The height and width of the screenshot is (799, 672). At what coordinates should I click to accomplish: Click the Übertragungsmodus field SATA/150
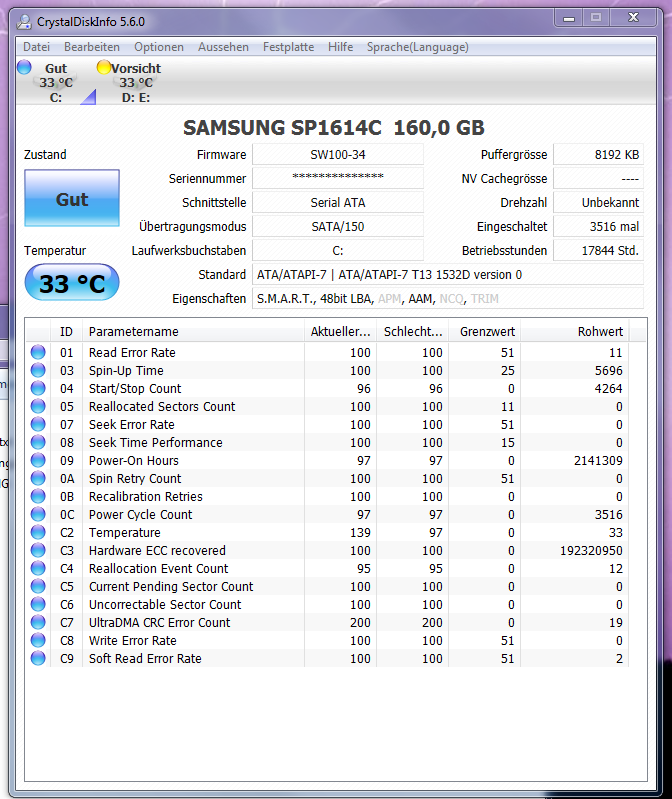click(x=338, y=226)
